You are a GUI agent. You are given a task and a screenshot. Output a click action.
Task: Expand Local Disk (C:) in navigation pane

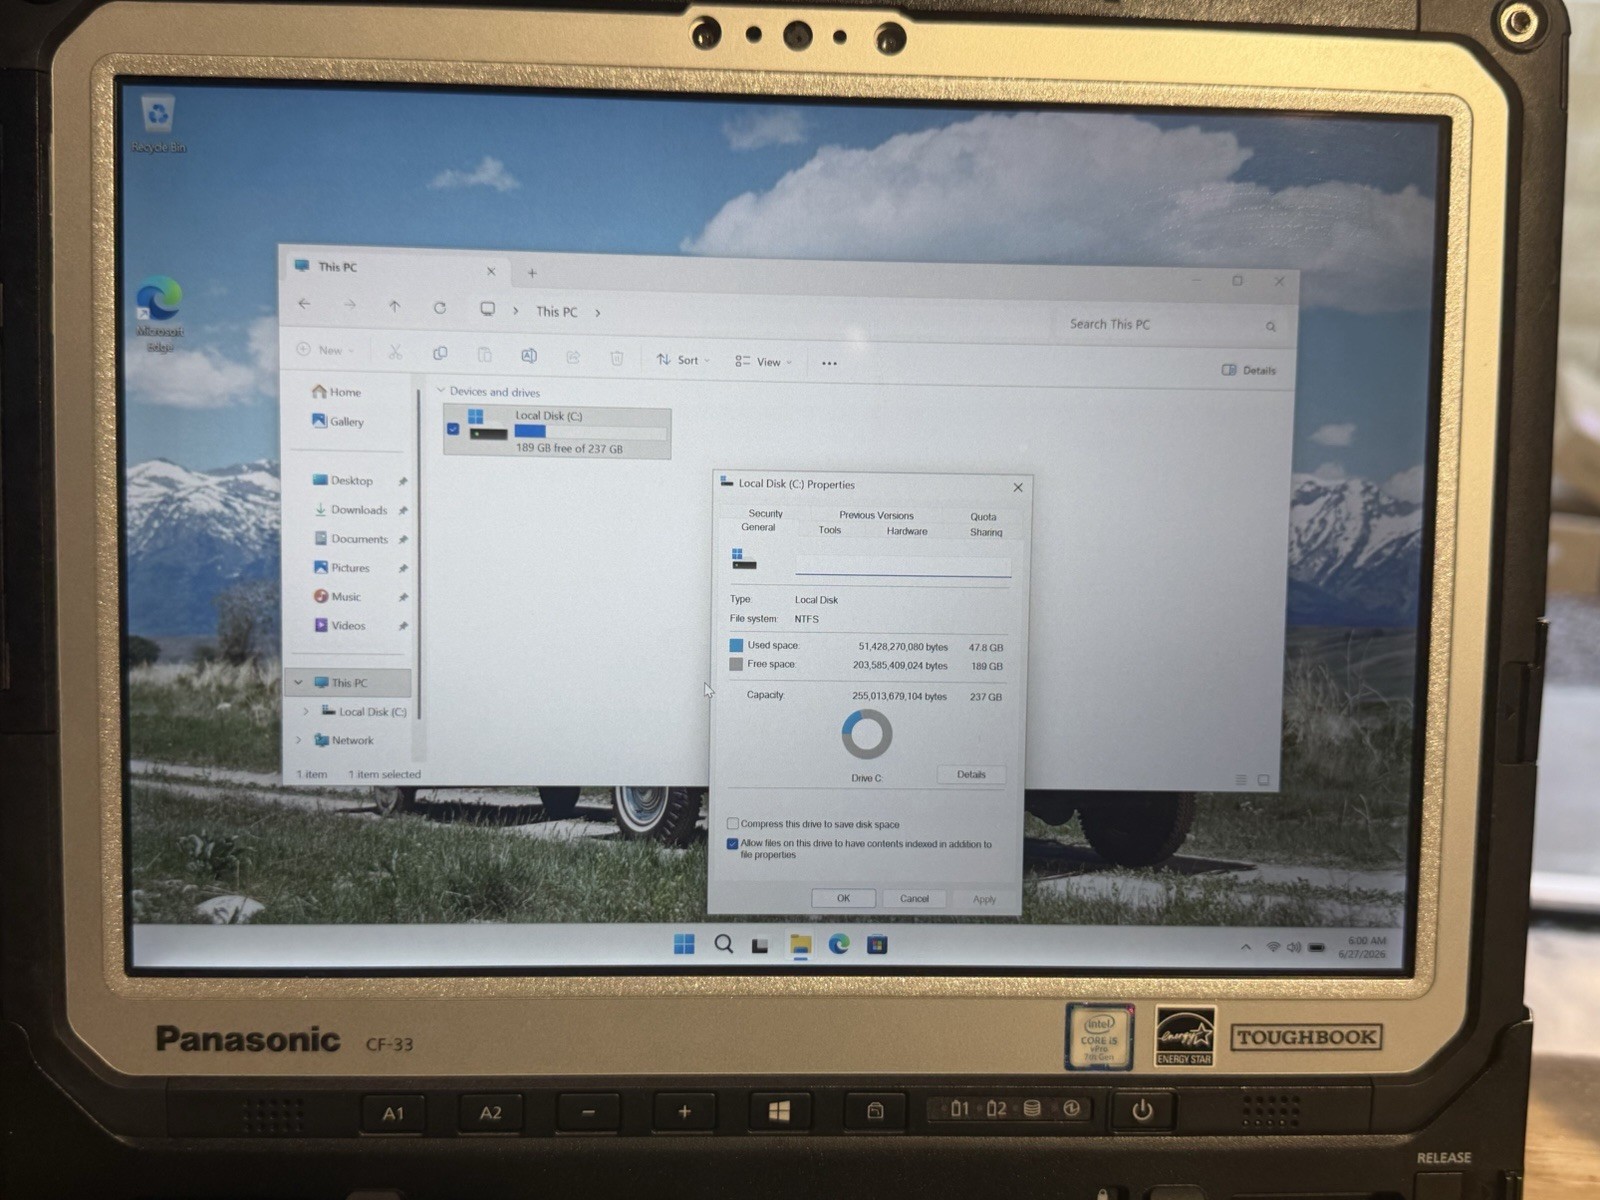306,711
